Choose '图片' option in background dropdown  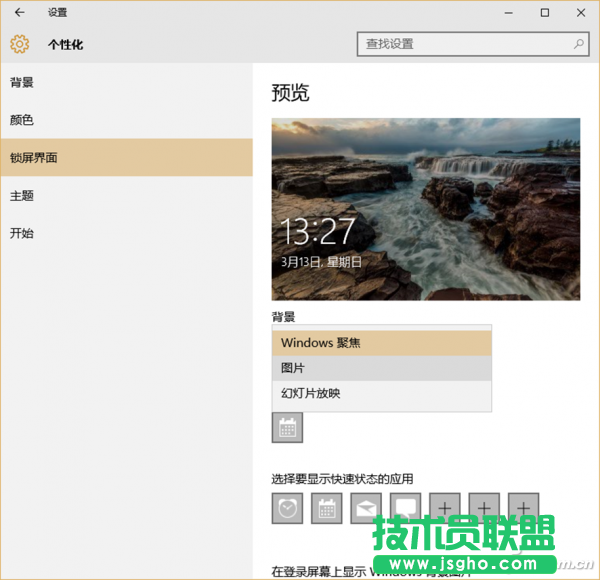(382, 368)
